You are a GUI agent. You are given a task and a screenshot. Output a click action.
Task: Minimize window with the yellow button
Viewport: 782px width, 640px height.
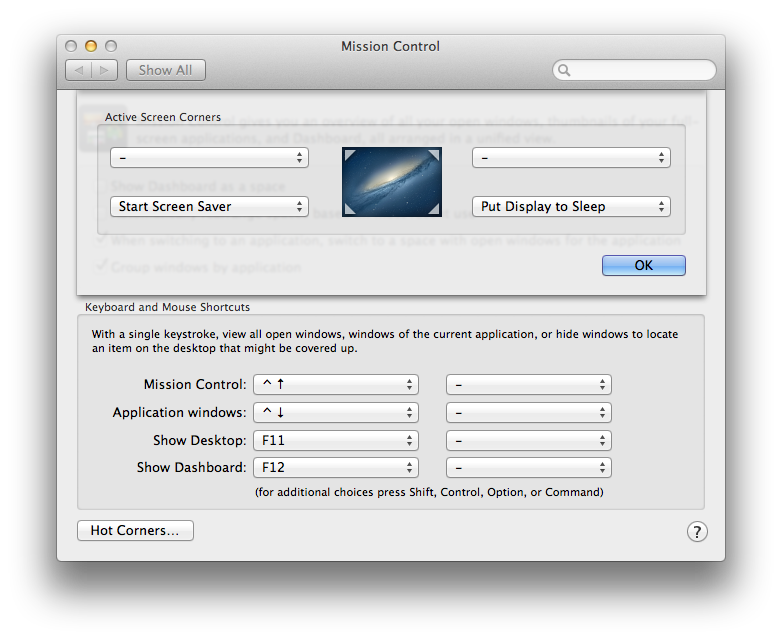[x=91, y=46]
